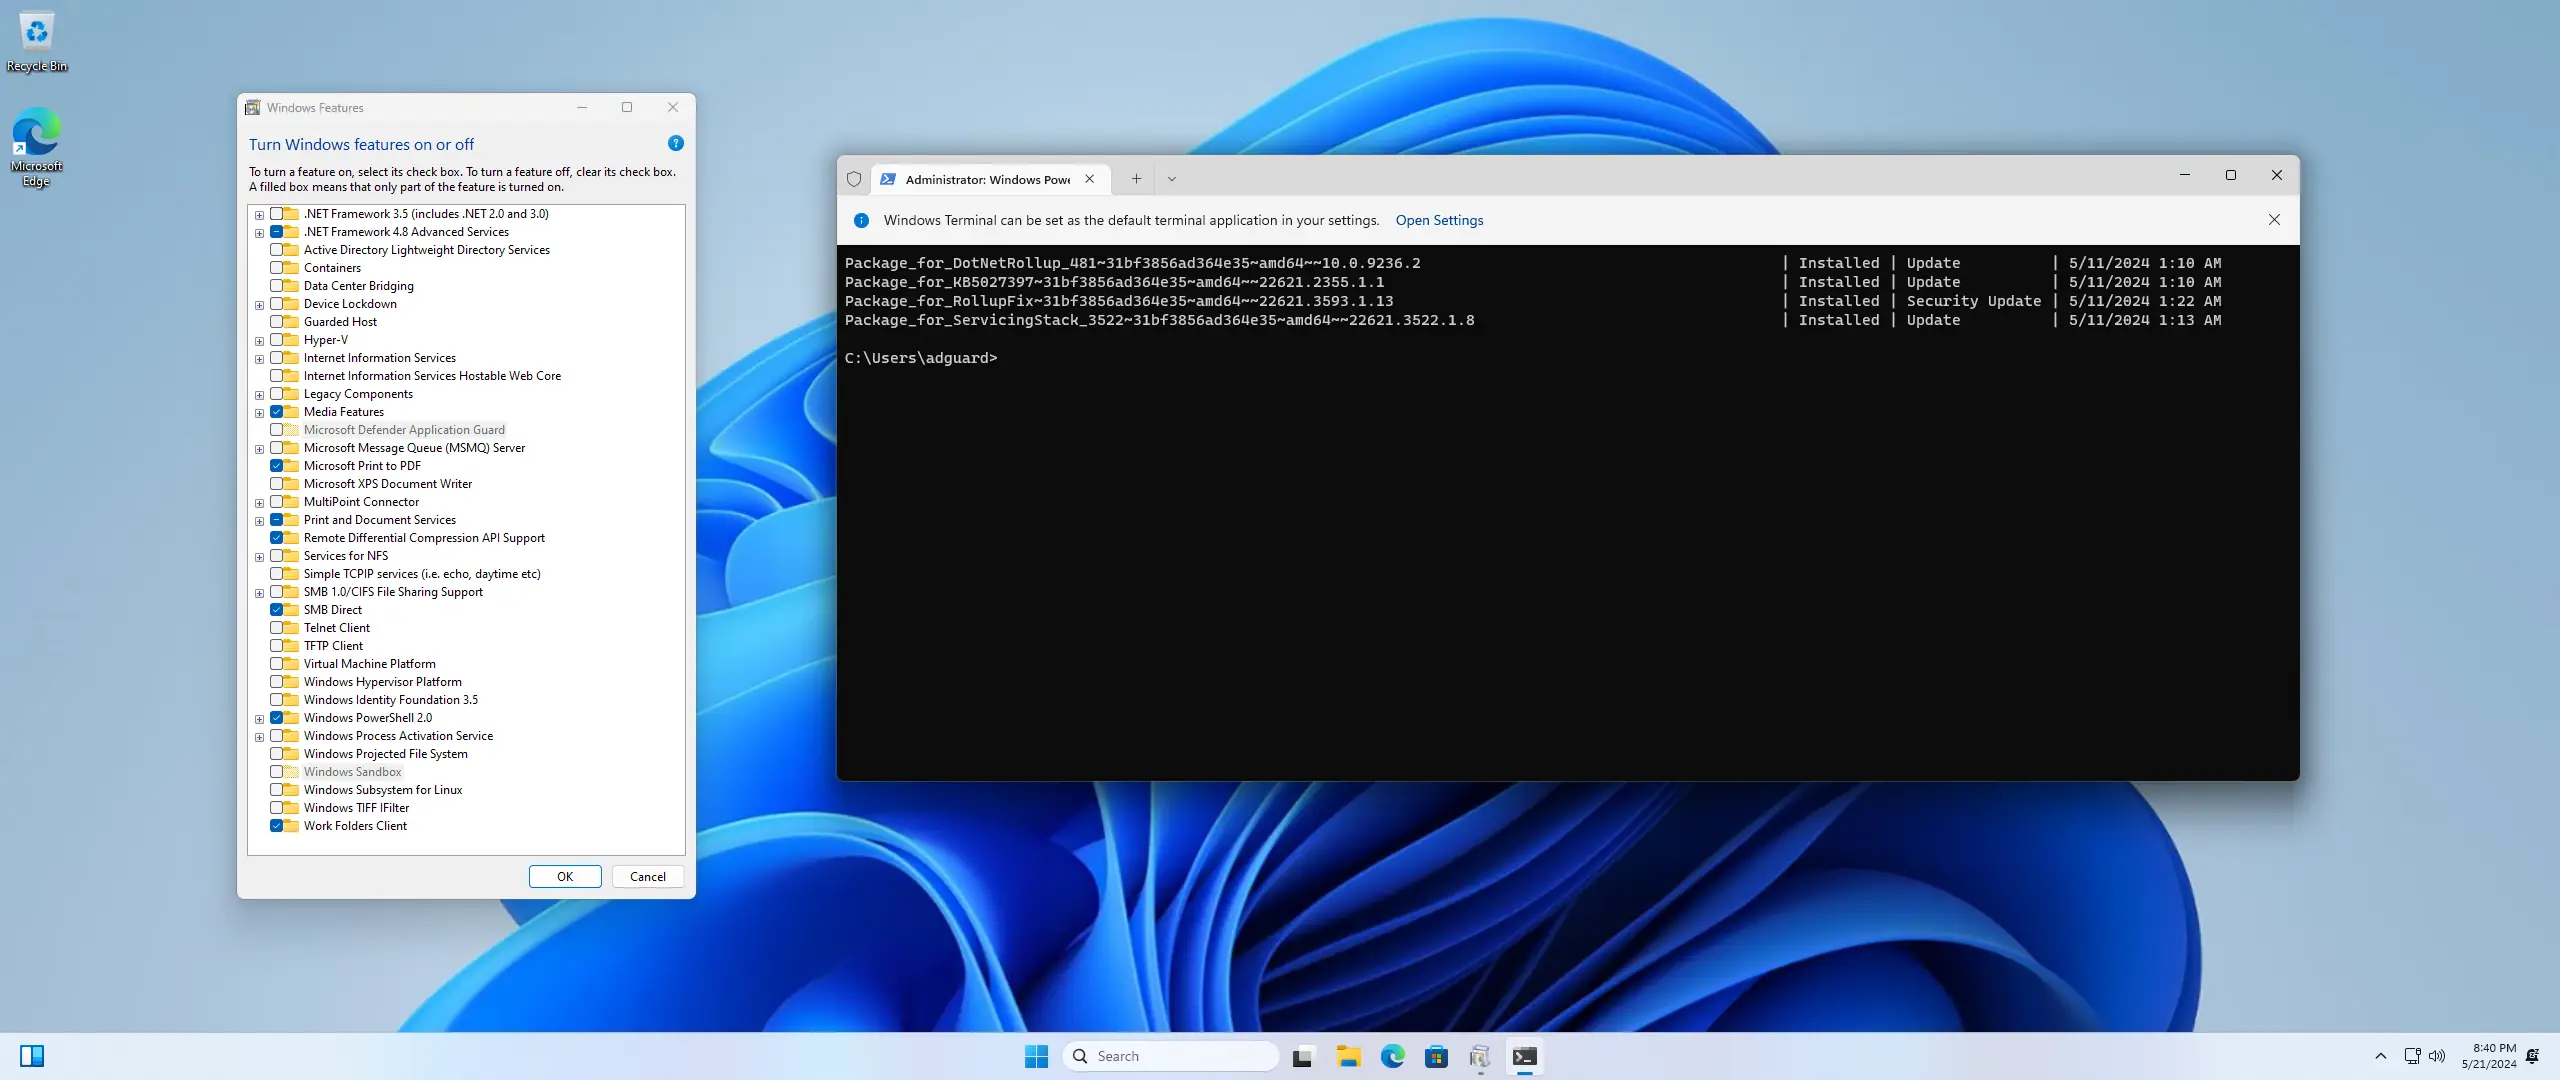Open Task View from taskbar
Screen dimensions: 2560x1080
1302,1056
